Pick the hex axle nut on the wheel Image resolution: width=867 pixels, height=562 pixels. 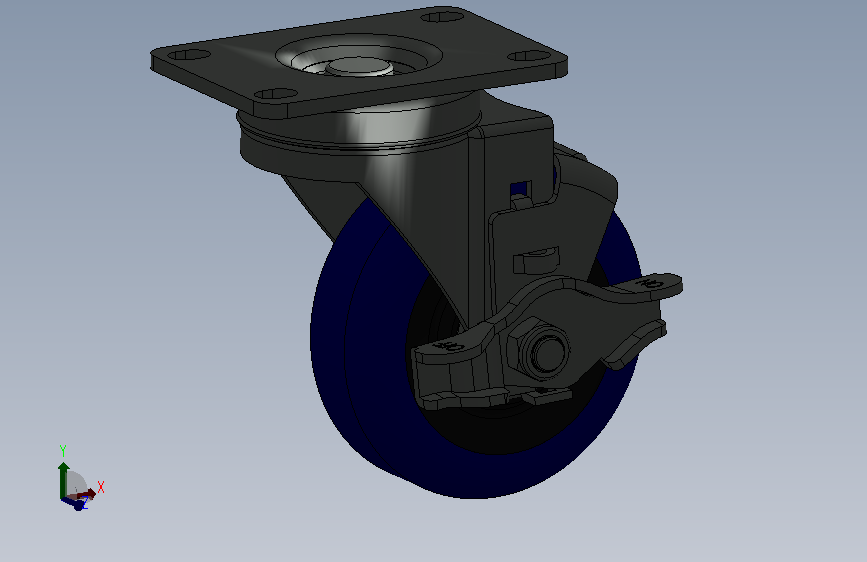coord(539,348)
